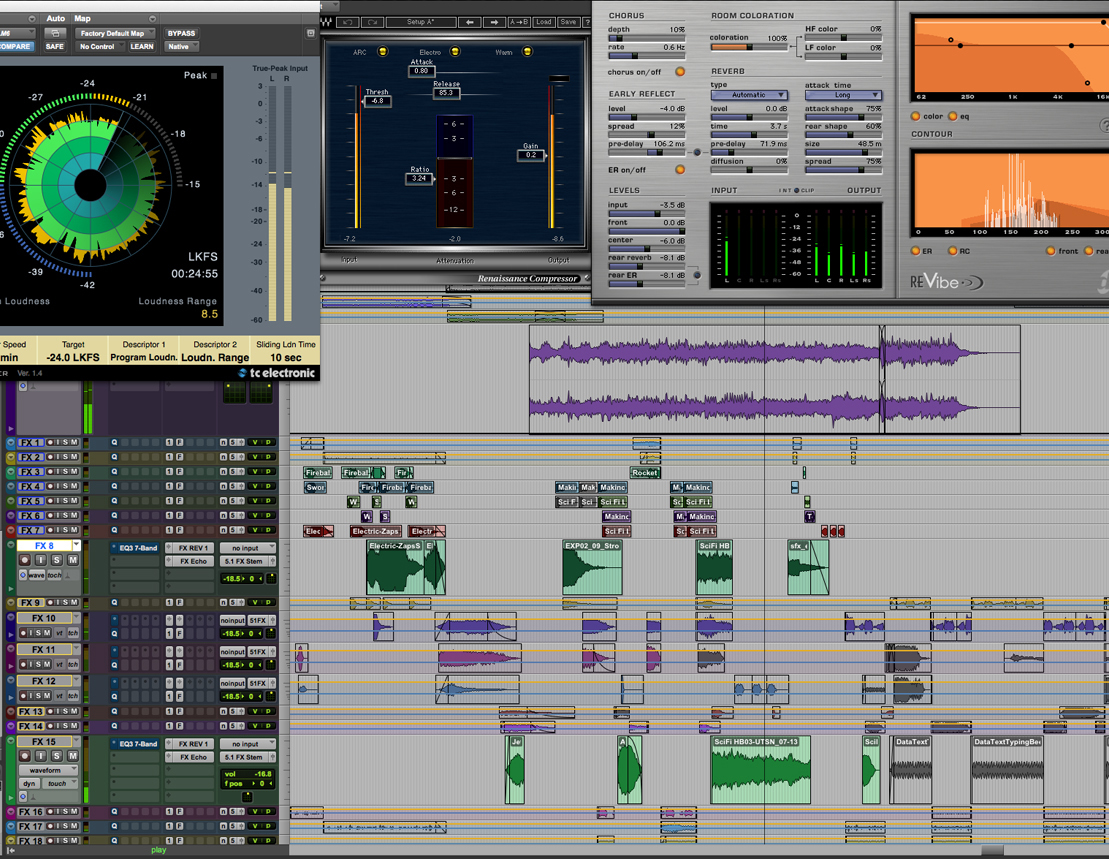The width and height of the screenshot is (1109, 859).
Task: Click the frequency view icon on FX 16
Action: [114, 812]
